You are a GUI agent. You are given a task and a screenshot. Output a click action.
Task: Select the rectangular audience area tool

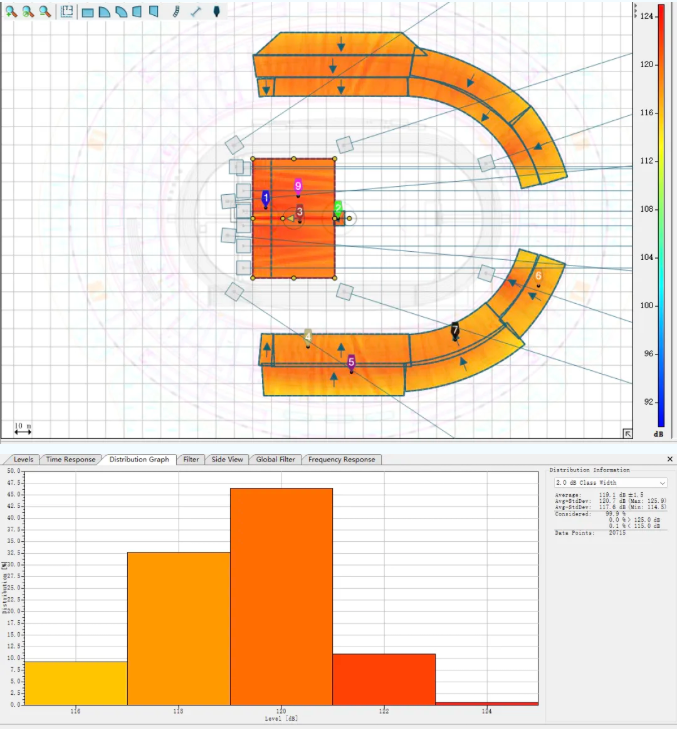tap(87, 12)
